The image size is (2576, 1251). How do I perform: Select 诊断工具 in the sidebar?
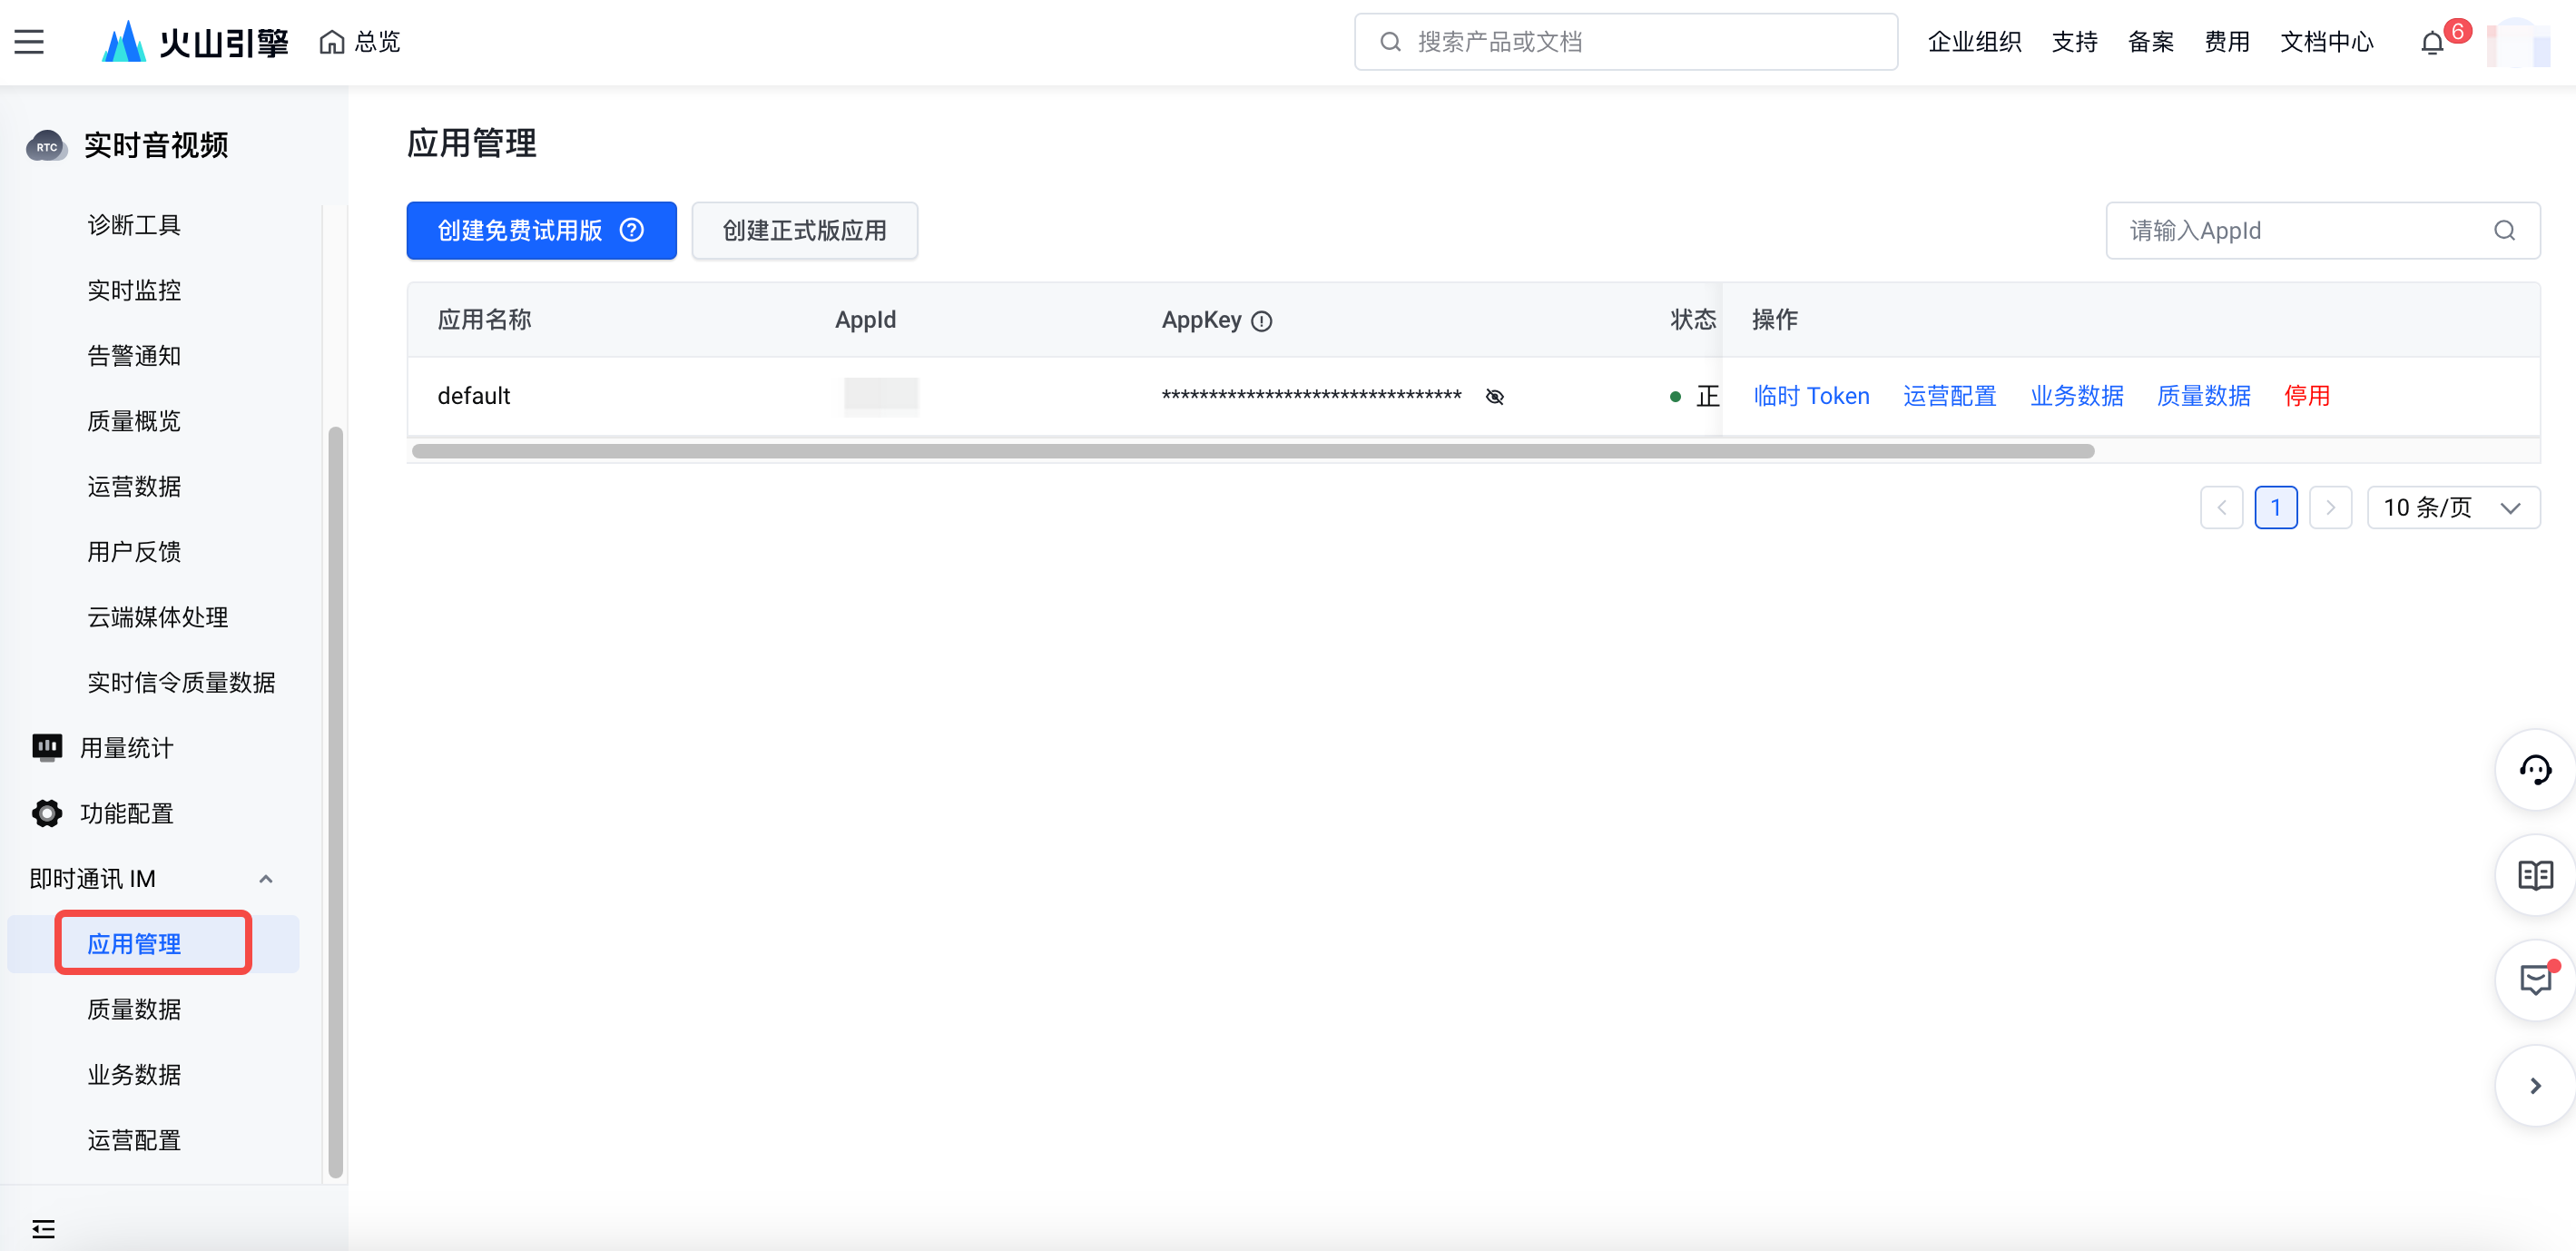[134, 225]
